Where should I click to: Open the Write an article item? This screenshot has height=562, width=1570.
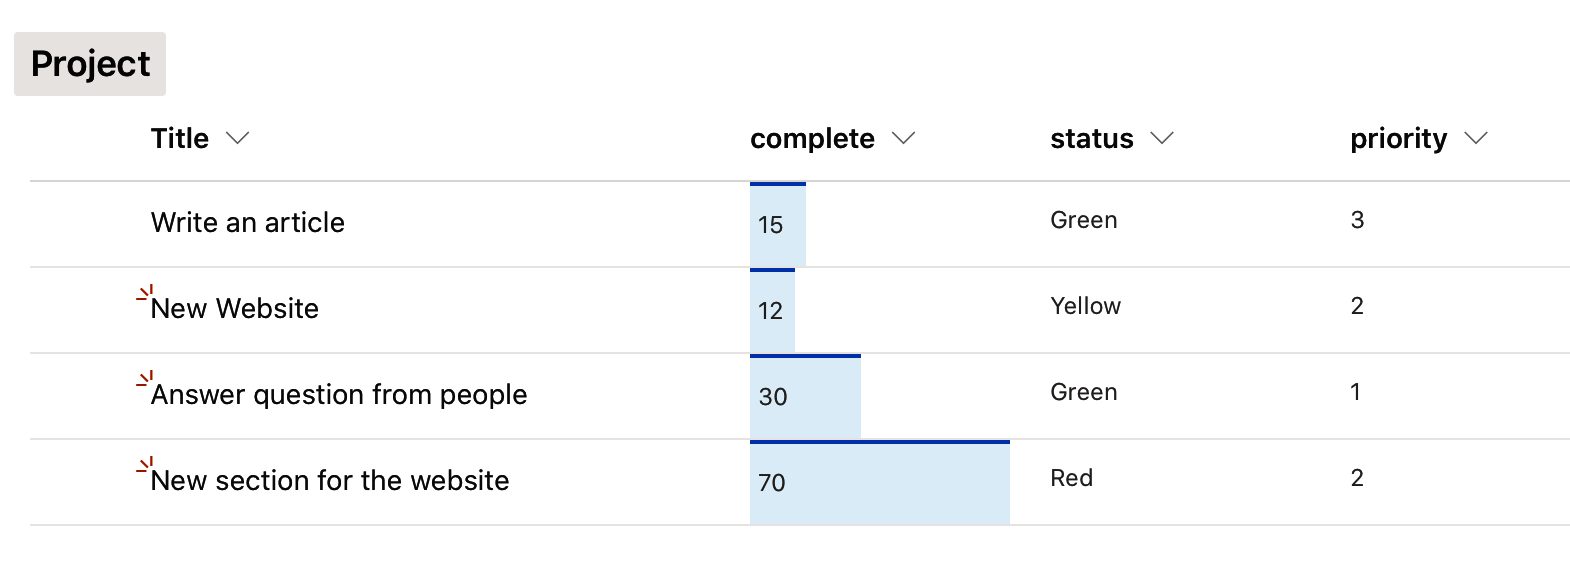pos(248,222)
